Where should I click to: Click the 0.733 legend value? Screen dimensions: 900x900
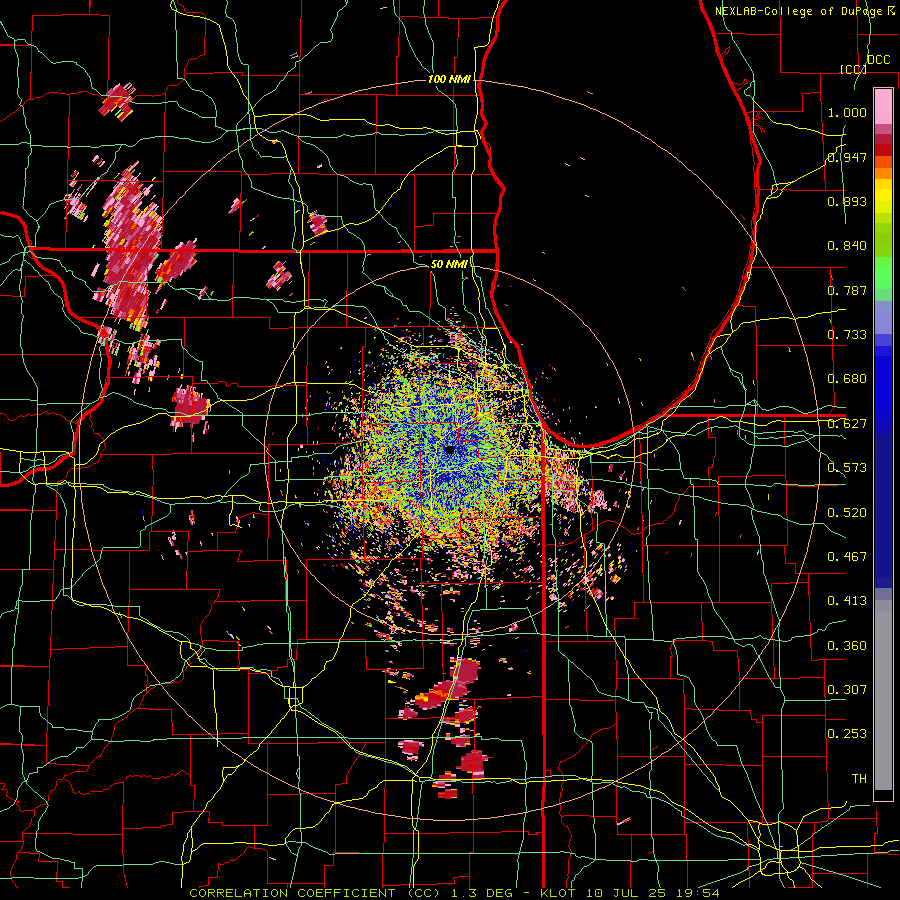pos(847,335)
